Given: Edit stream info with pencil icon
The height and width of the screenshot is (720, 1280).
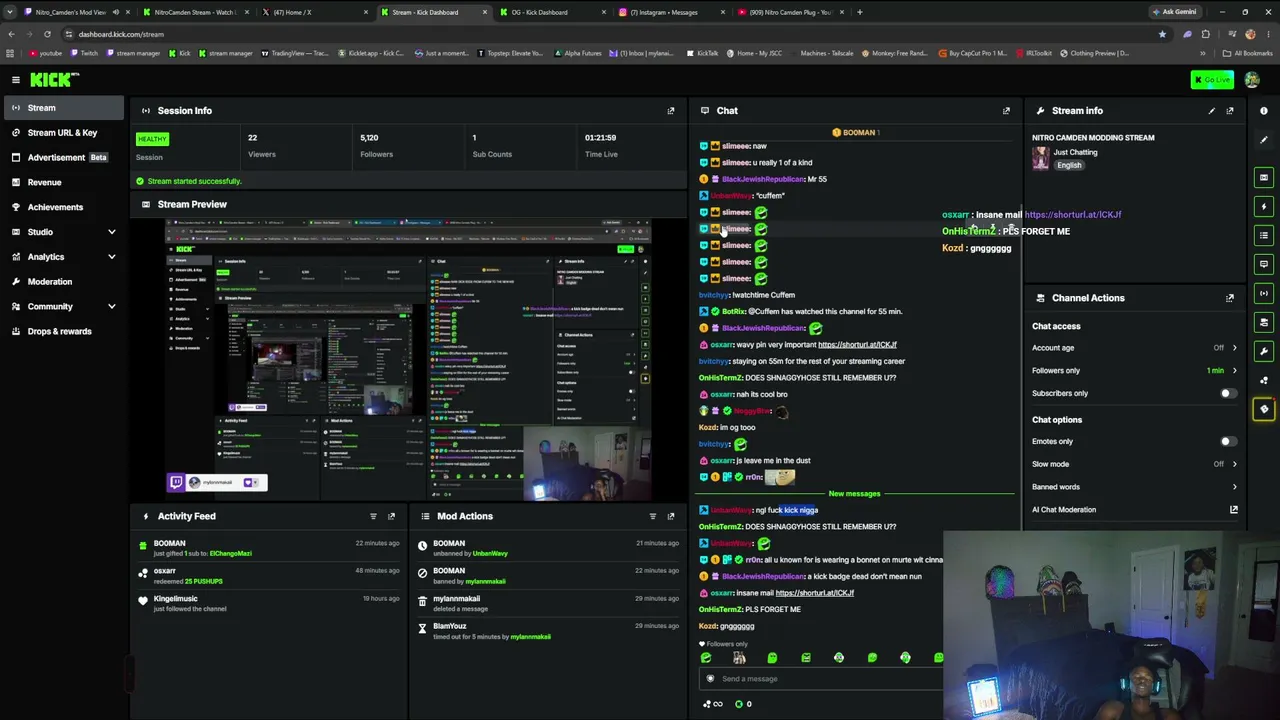Looking at the screenshot, I should click(x=1211, y=111).
